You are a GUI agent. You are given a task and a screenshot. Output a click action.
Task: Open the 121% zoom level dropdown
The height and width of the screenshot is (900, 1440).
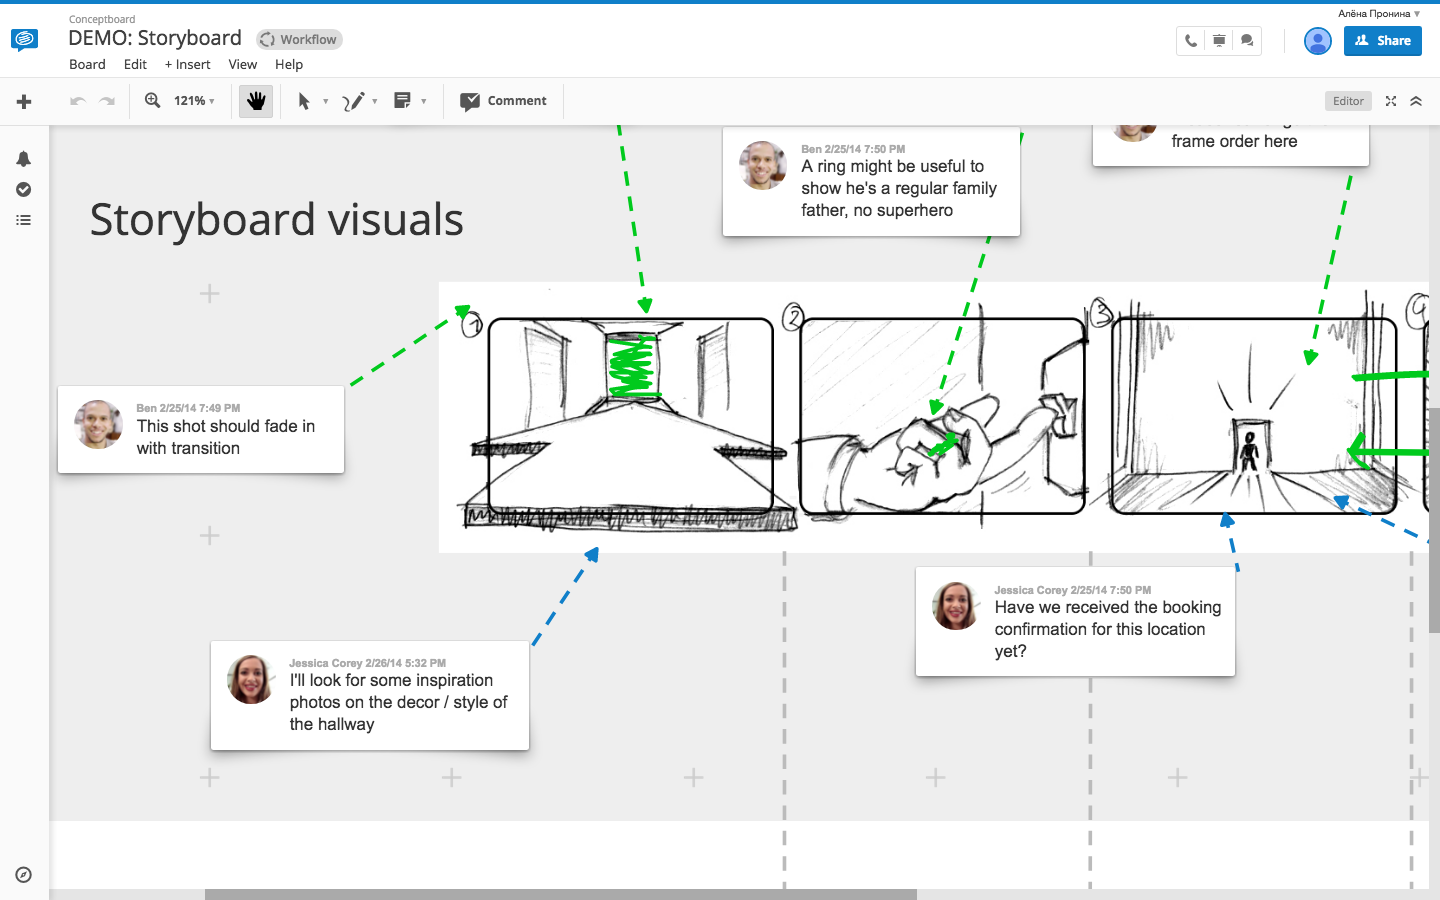(194, 101)
